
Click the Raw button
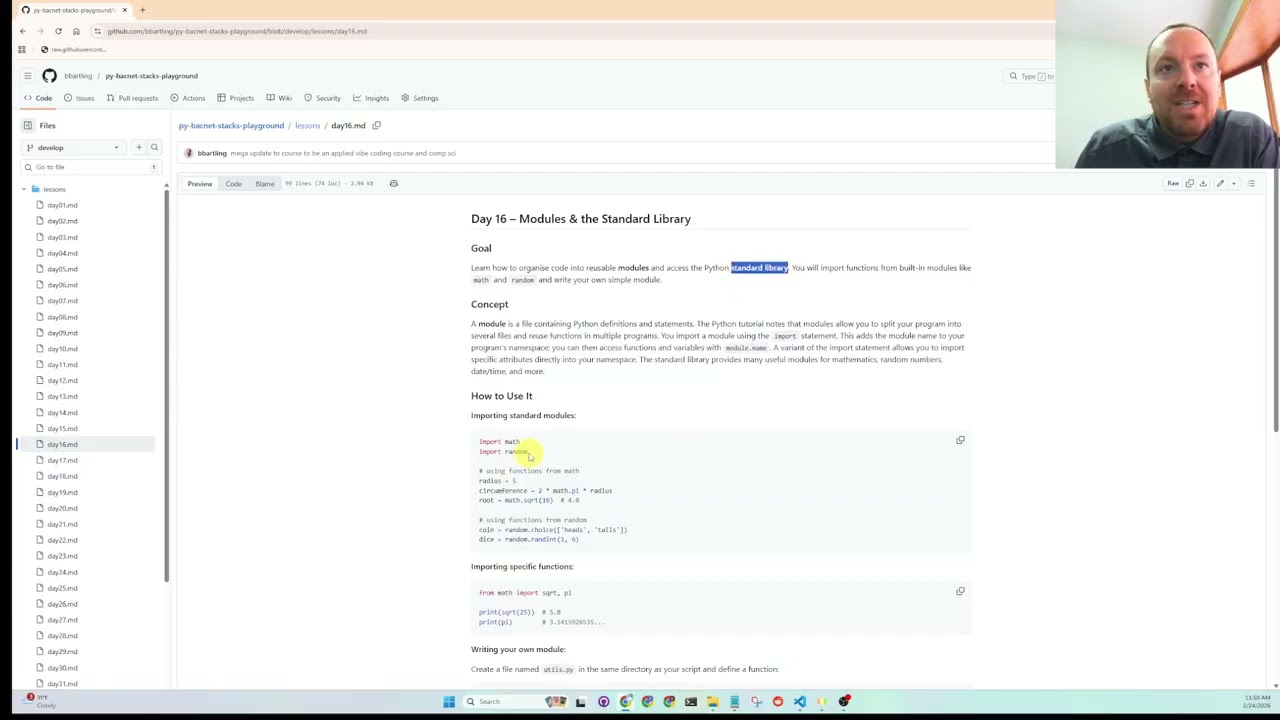pos(1173,183)
